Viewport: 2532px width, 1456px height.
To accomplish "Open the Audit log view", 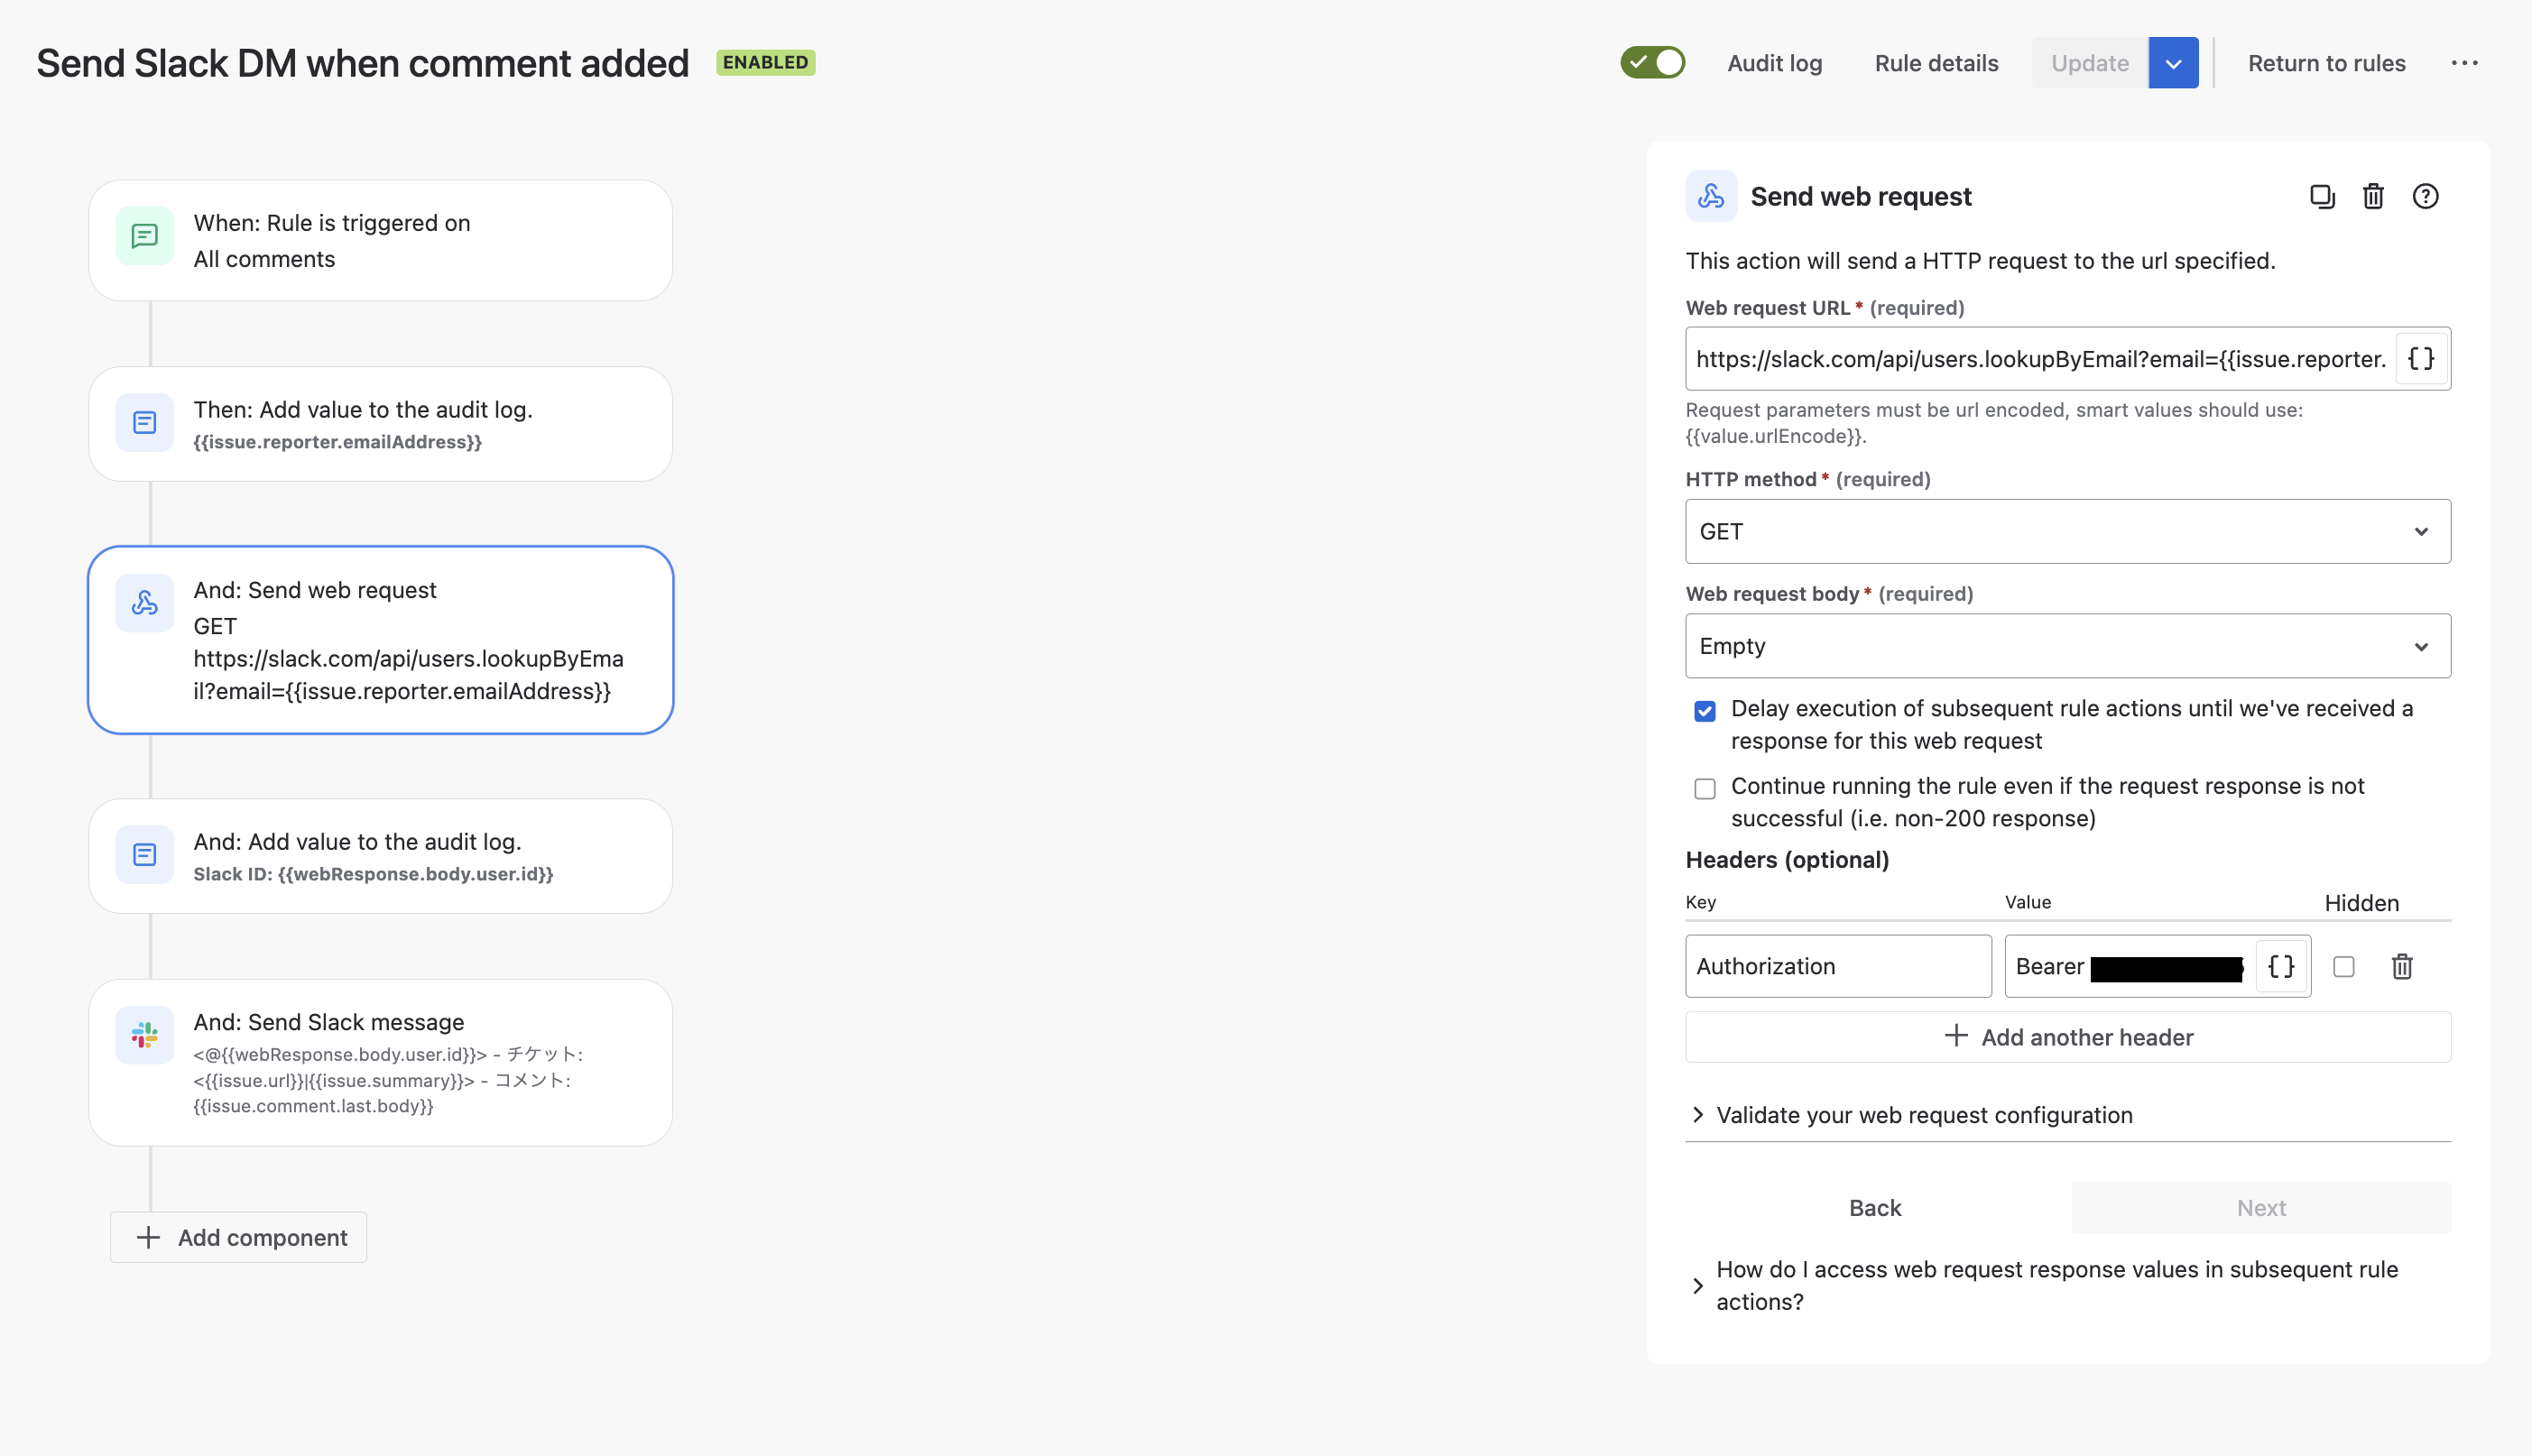I will click(x=1774, y=62).
